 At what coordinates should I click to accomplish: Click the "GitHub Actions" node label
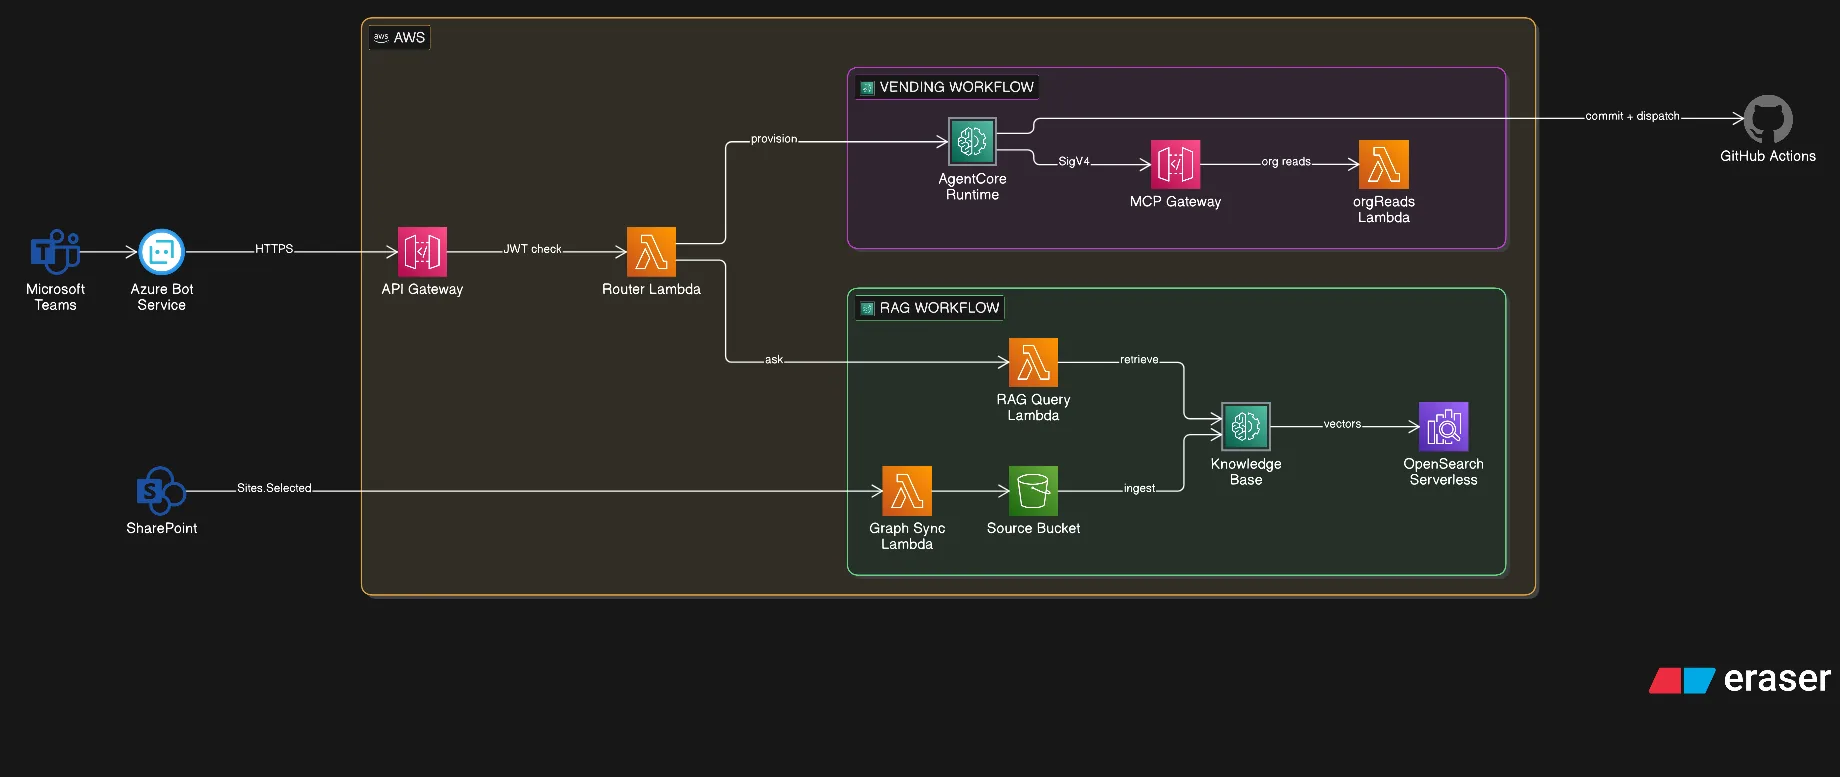point(1768,156)
